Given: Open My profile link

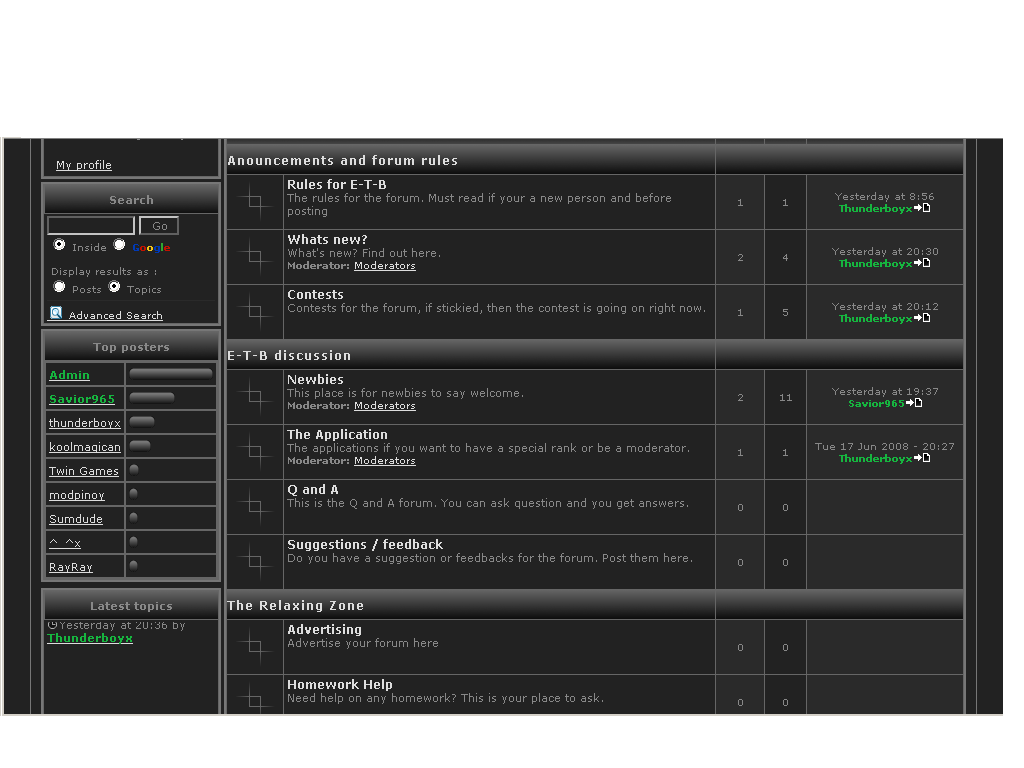Looking at the screenshot, I should pyautogui.click(x=84, y=165).
